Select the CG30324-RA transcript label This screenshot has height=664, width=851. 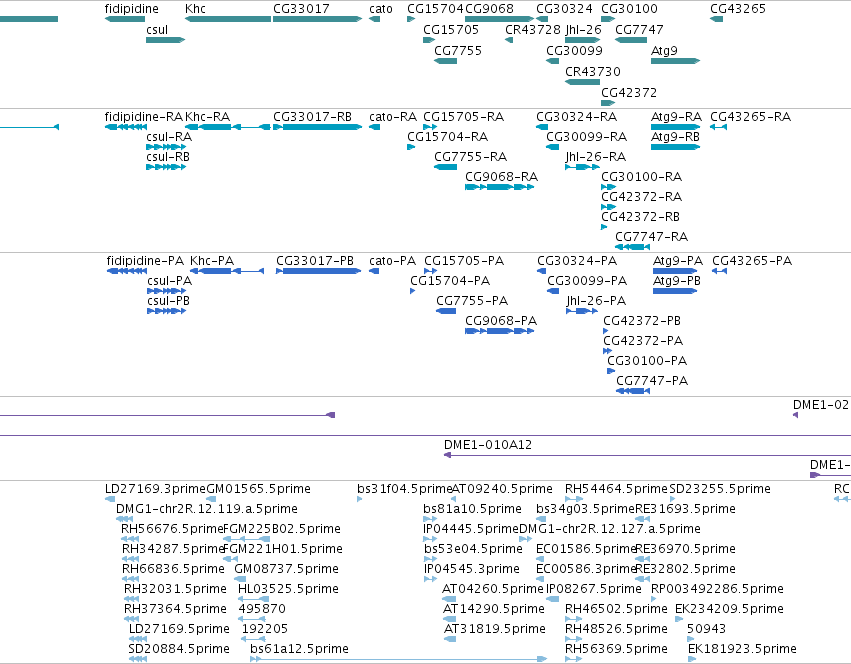[576, 117]
